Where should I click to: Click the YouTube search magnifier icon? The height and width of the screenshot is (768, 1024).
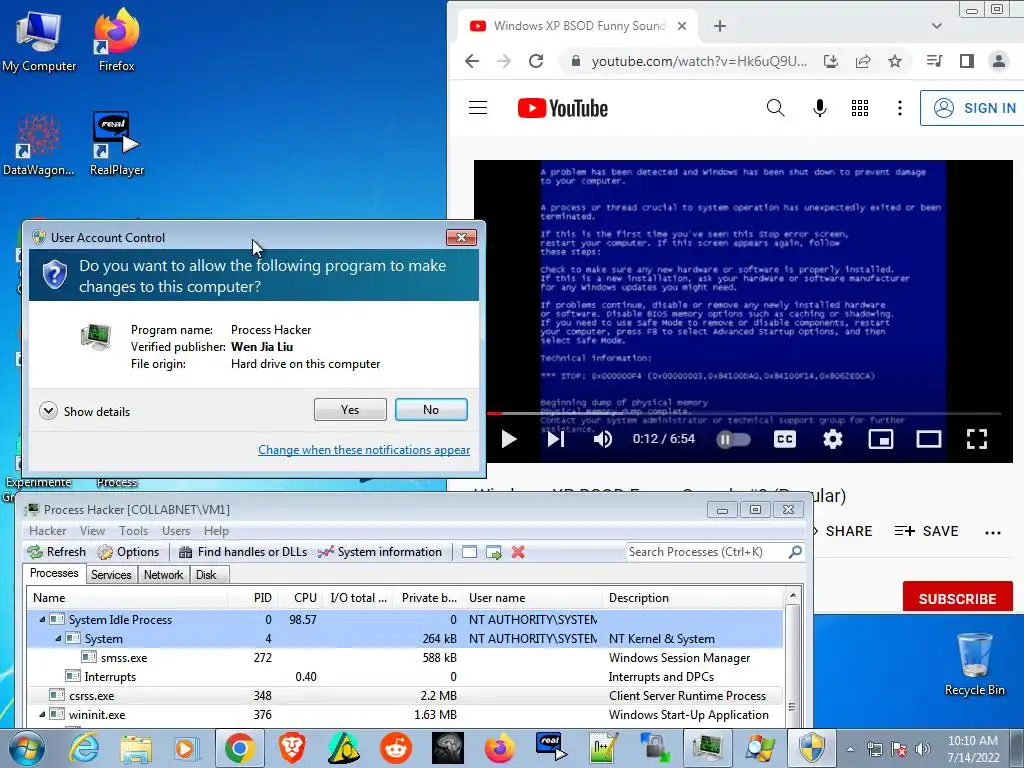click(775, 108)
